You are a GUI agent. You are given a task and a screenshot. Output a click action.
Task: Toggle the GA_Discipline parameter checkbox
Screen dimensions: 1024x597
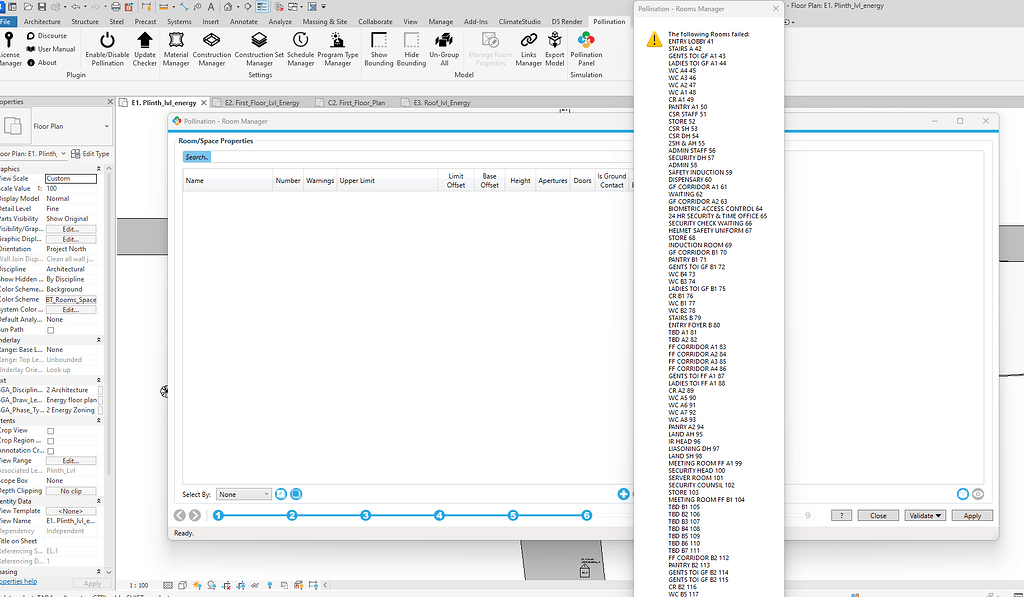pyautogui.click(x=101, y=390)
